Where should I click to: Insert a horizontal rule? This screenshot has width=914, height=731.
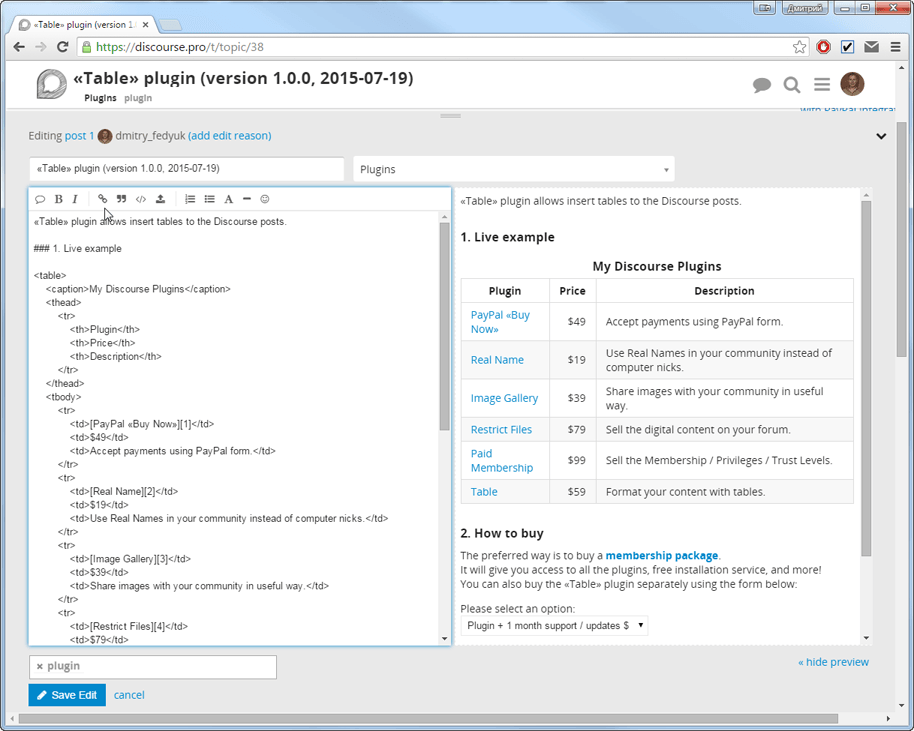click(247, 199)
